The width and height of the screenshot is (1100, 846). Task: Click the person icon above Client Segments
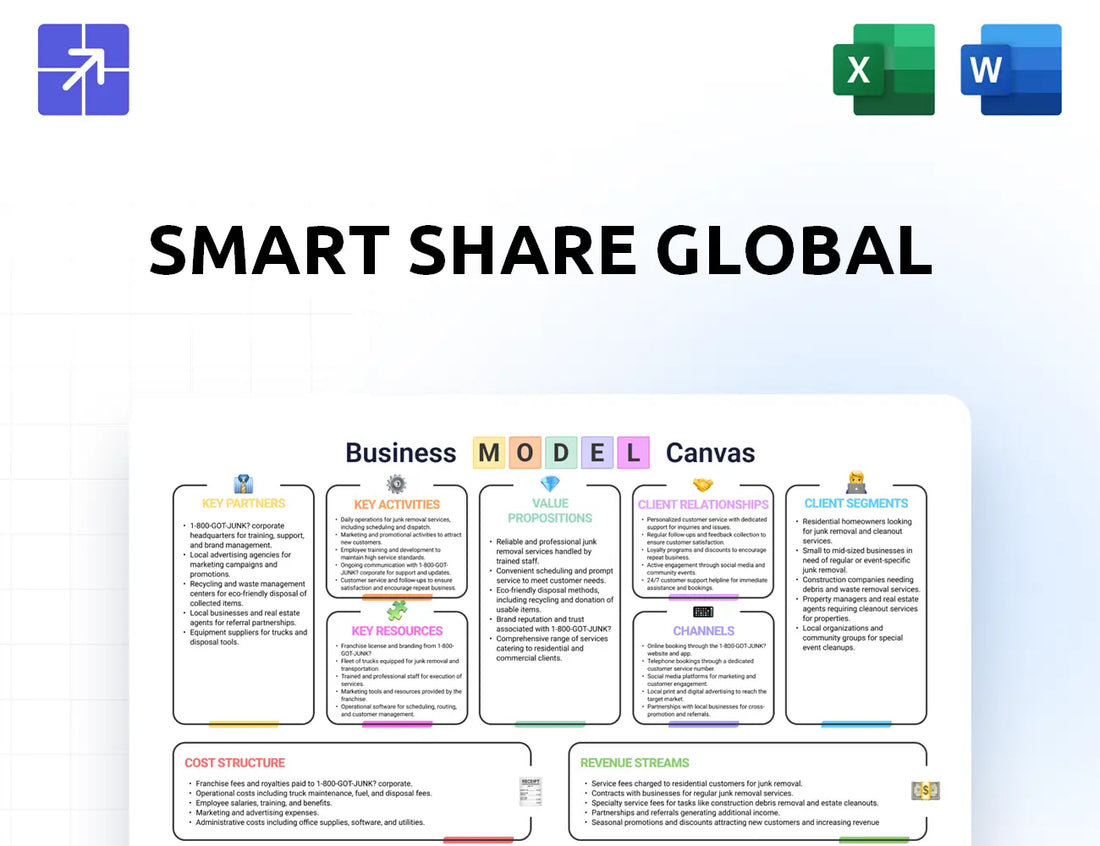(x=857, y=483)
